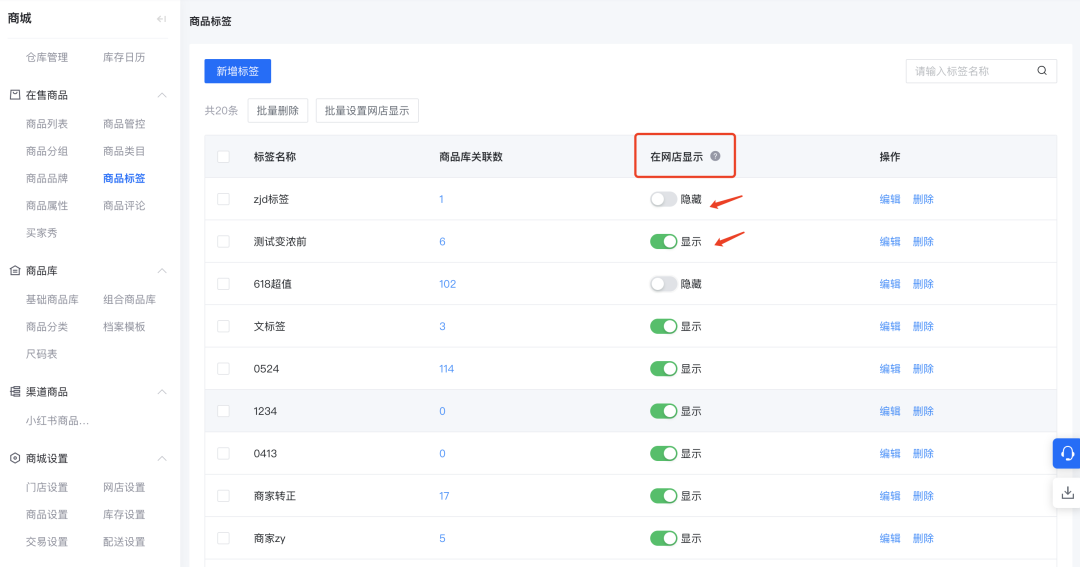Screen dimensions: 1080x567
Task: Enable store display for zjd标签
Action: pos(663,199)
